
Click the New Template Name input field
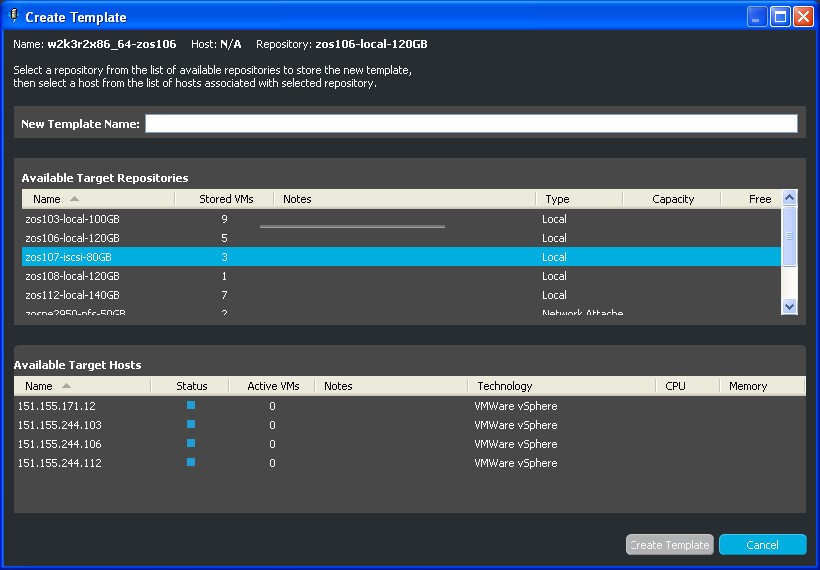pyautogui.click(x=471, y=123)
